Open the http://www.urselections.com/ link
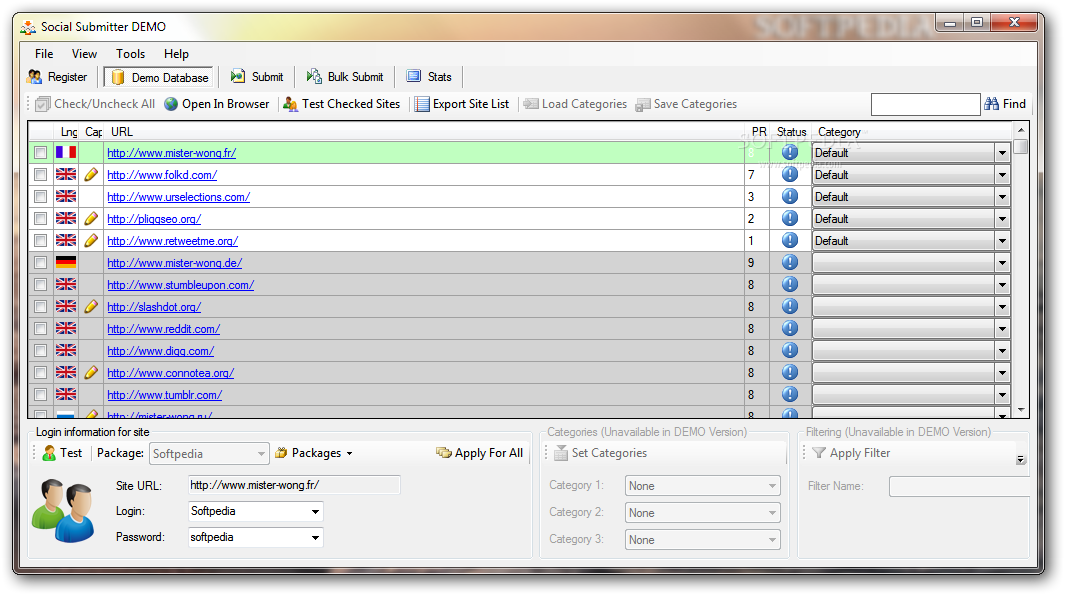 pyautogui.click(x=179, y=197)
